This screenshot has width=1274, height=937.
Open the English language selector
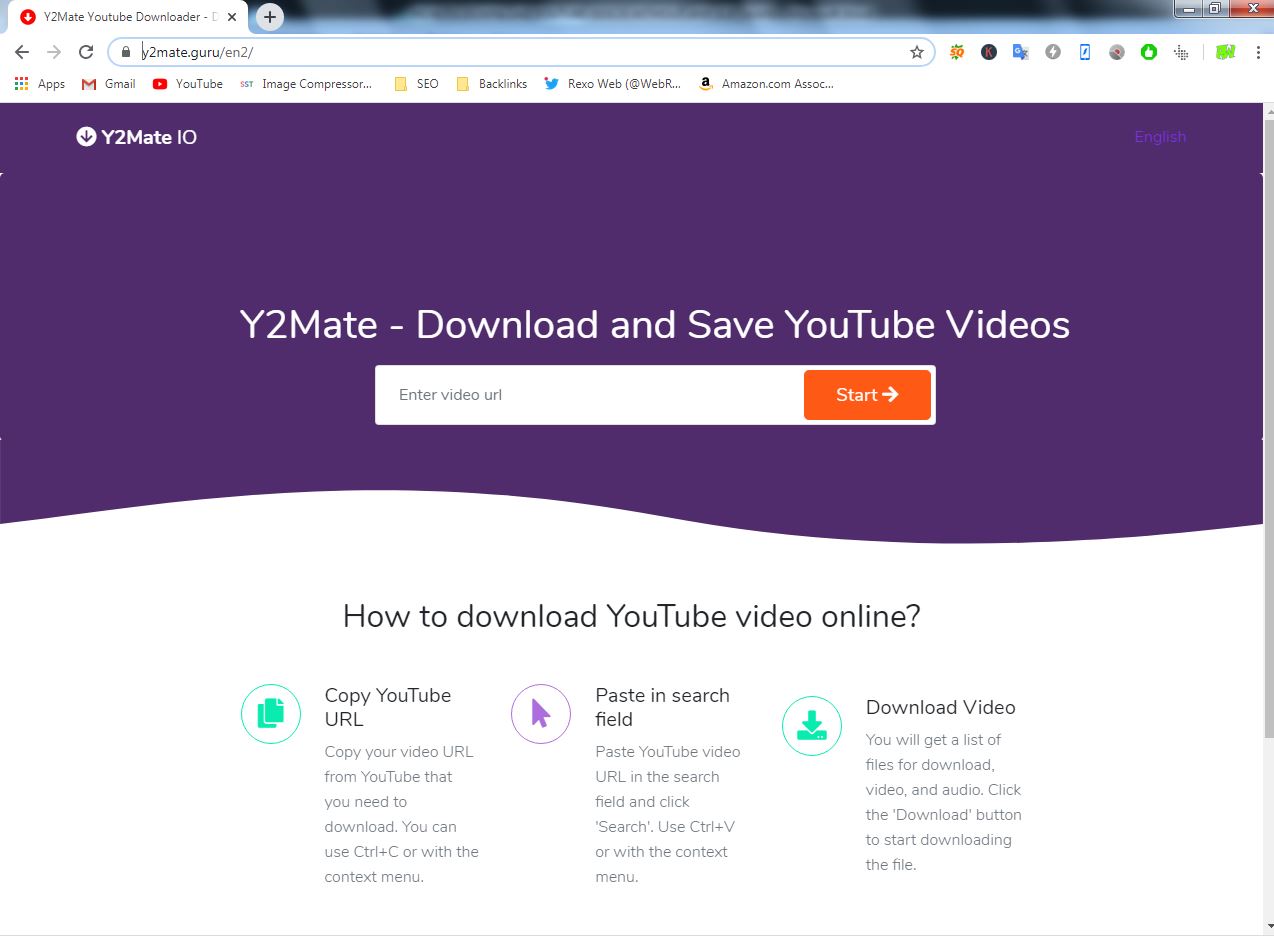pos(1160,137)
